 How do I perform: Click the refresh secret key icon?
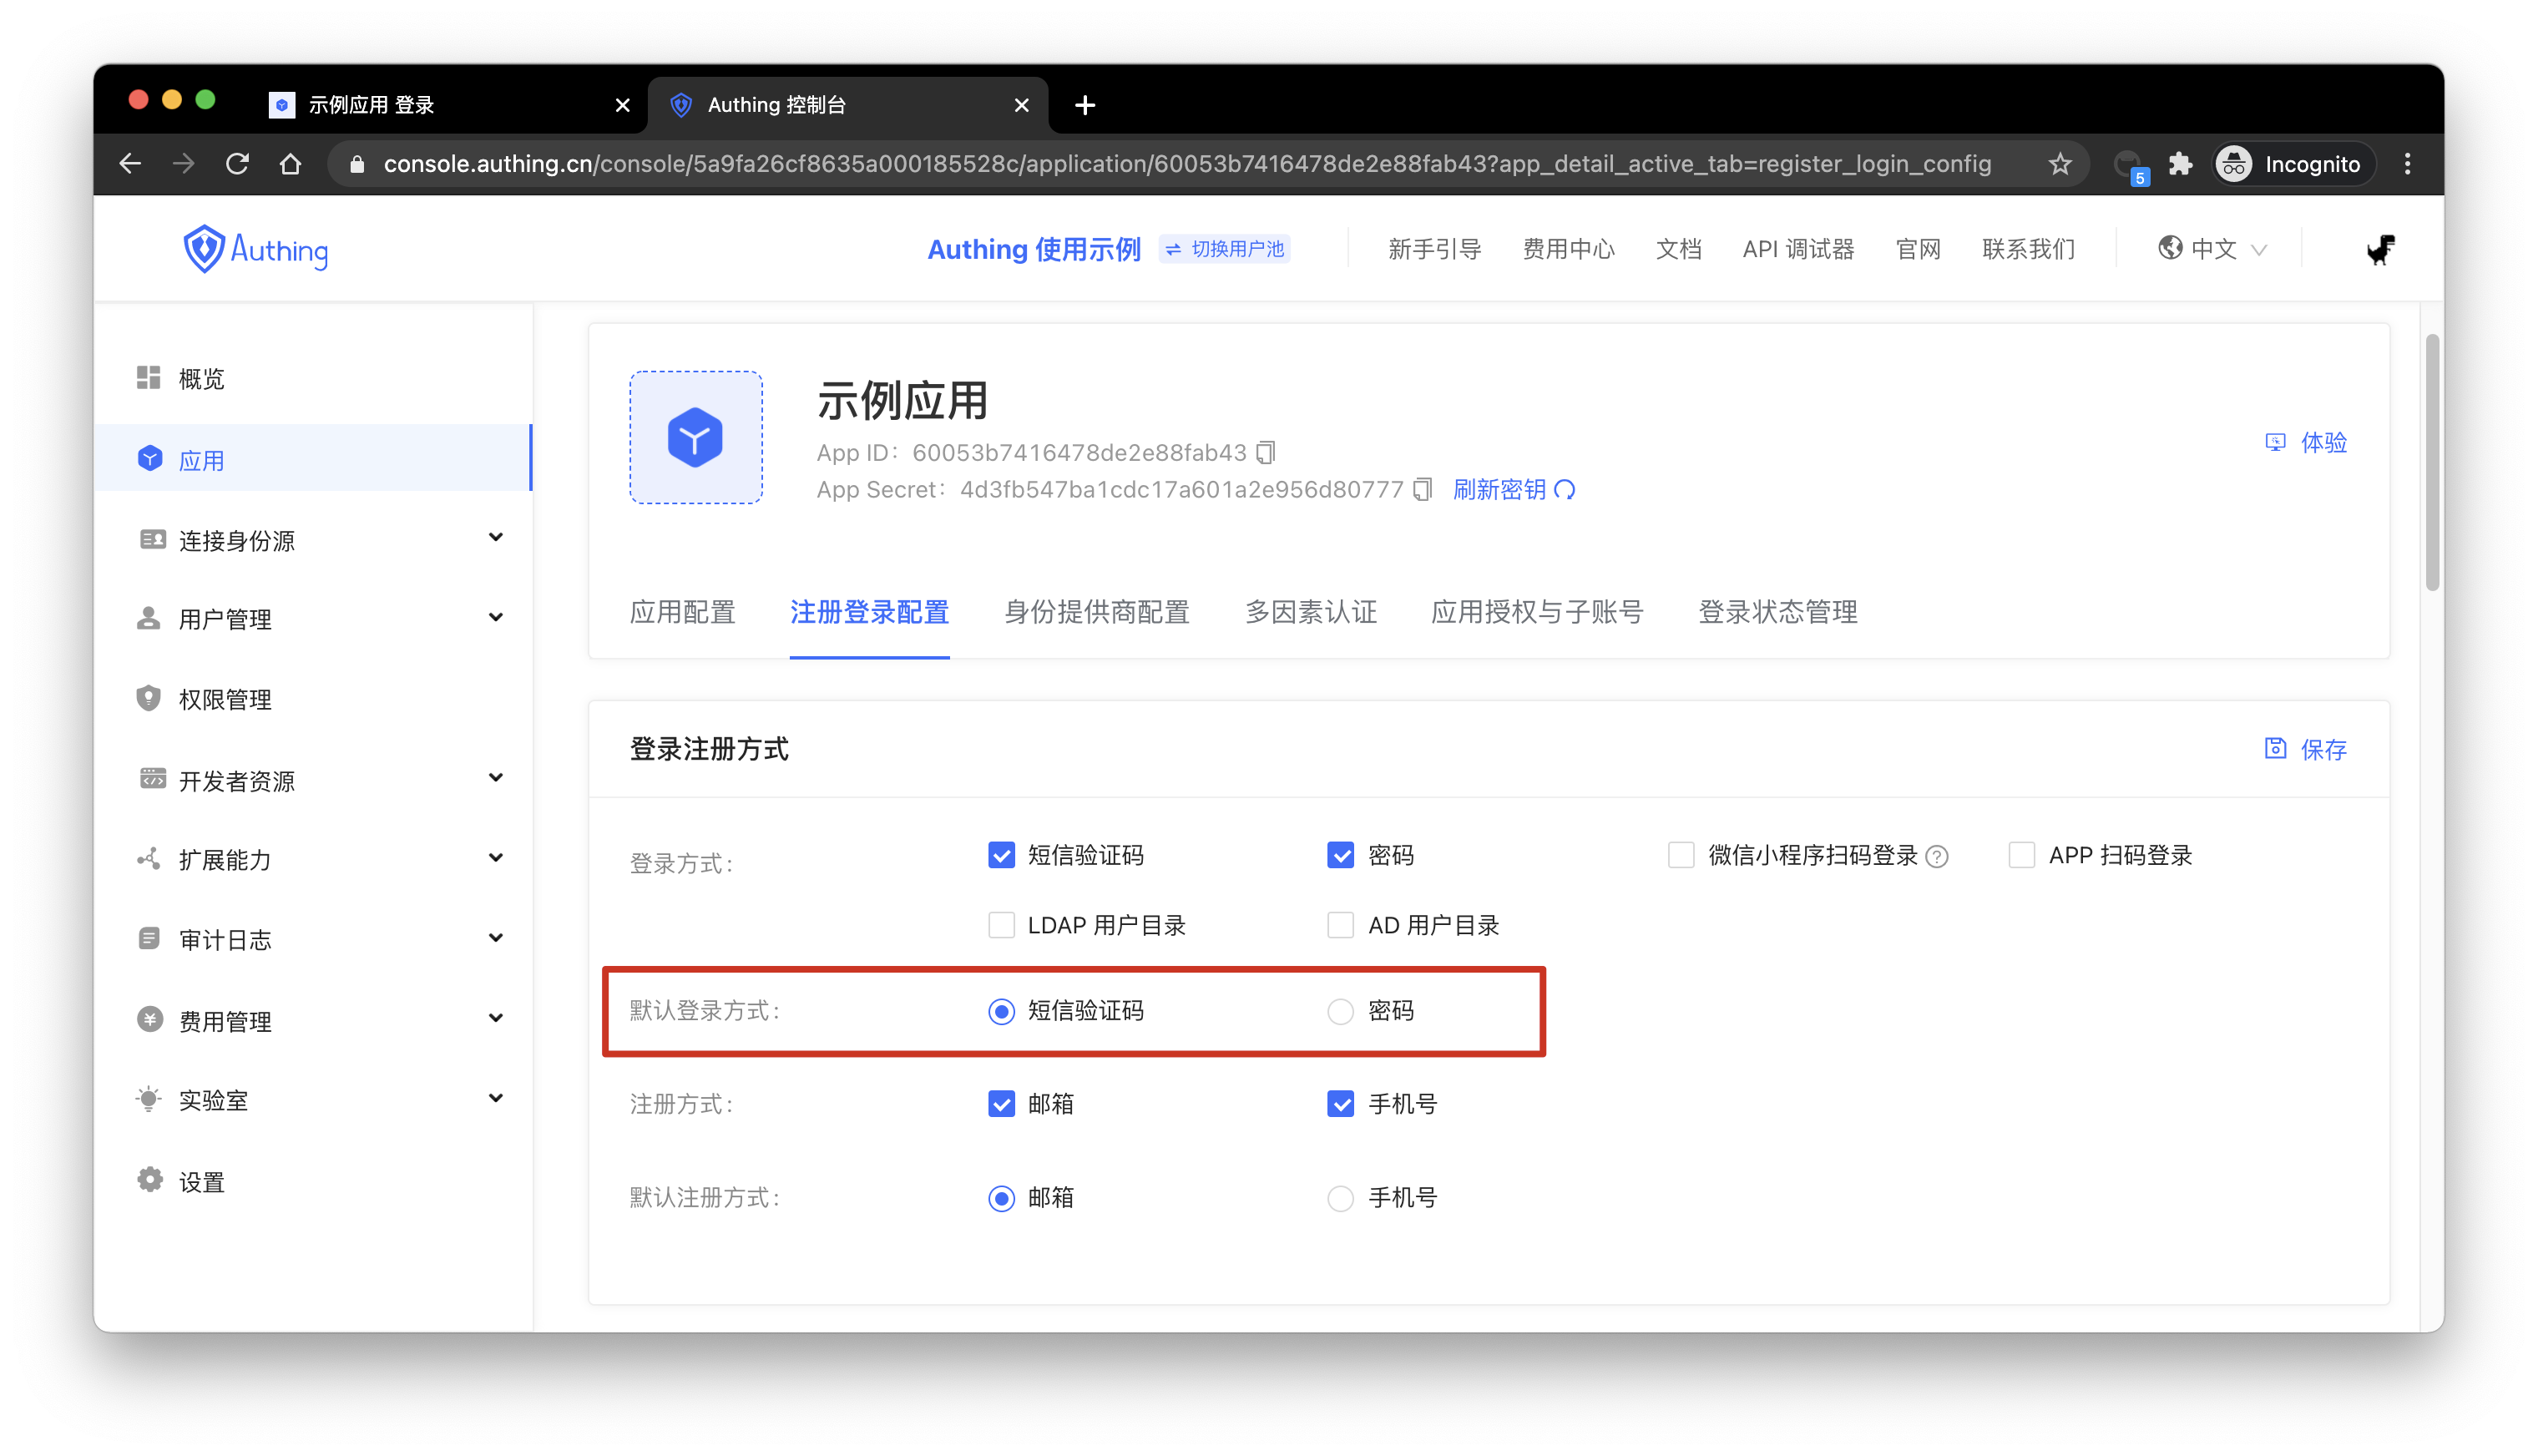click(1565, 490)
